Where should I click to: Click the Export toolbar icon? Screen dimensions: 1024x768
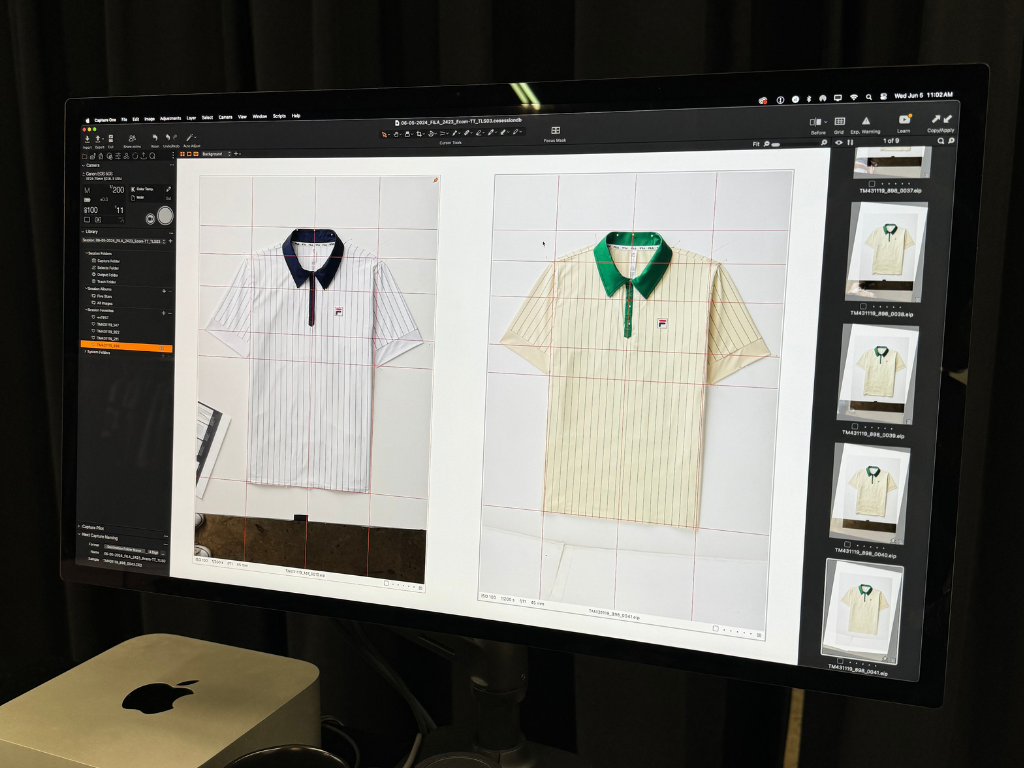[x=98, y=138]
